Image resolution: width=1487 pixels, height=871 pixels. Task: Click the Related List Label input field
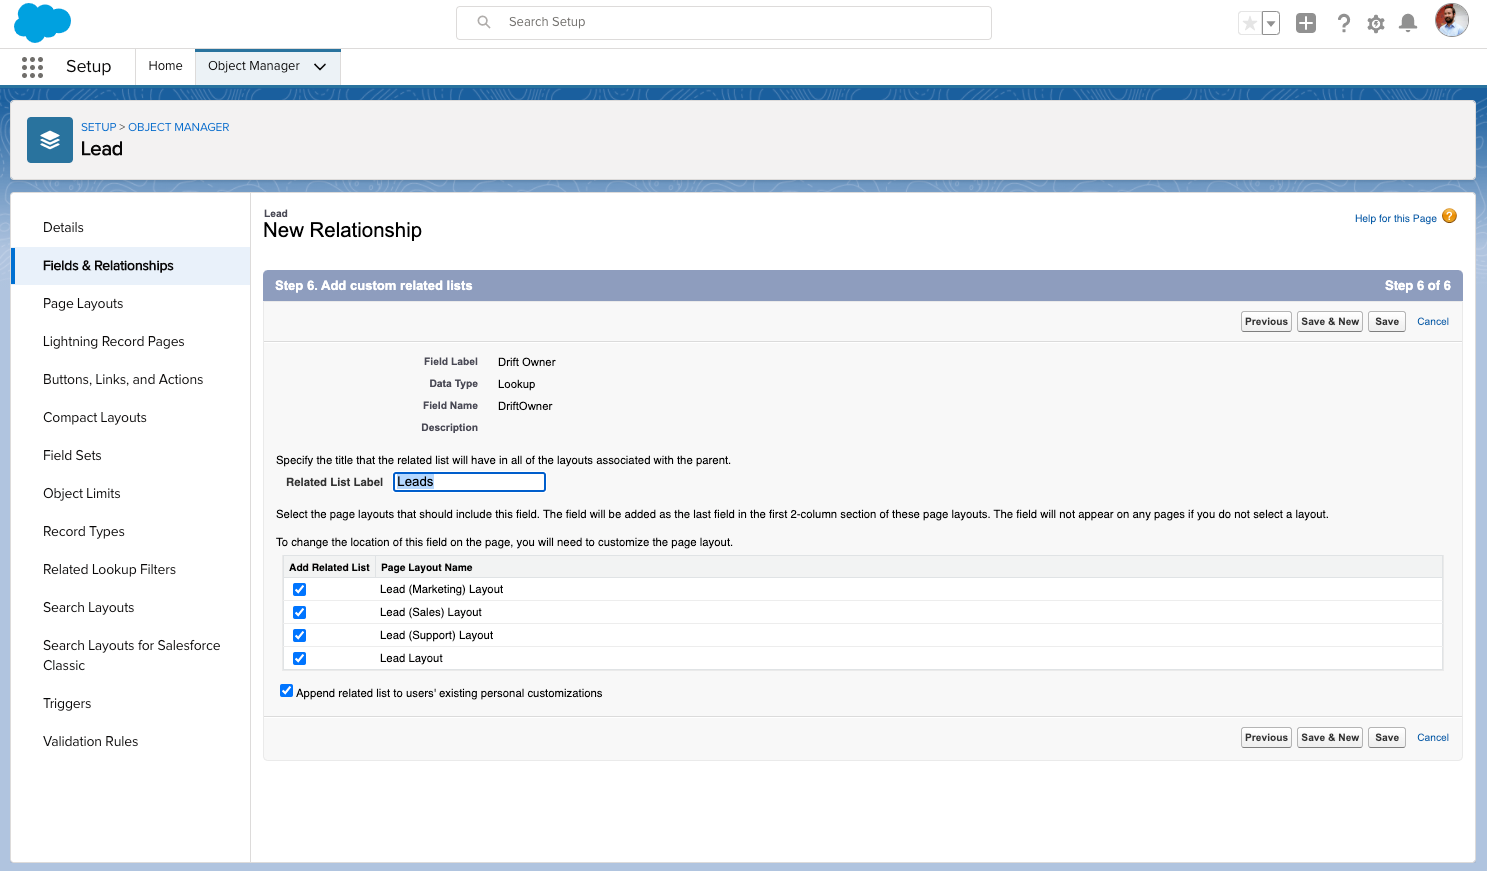469,482
